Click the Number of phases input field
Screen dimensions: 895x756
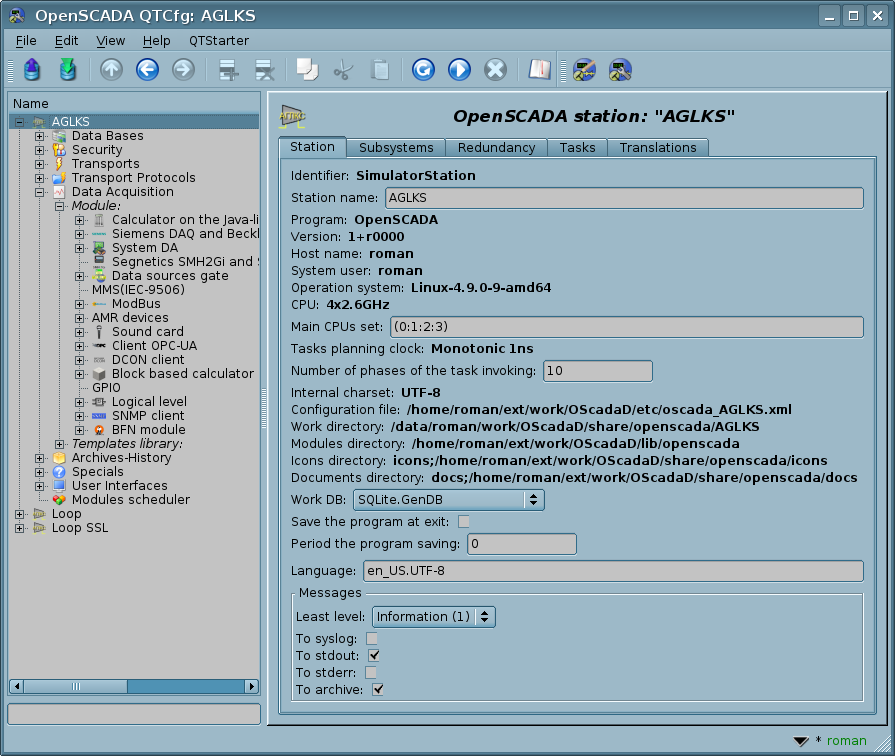pyautogui.click(x=598, y=371)
